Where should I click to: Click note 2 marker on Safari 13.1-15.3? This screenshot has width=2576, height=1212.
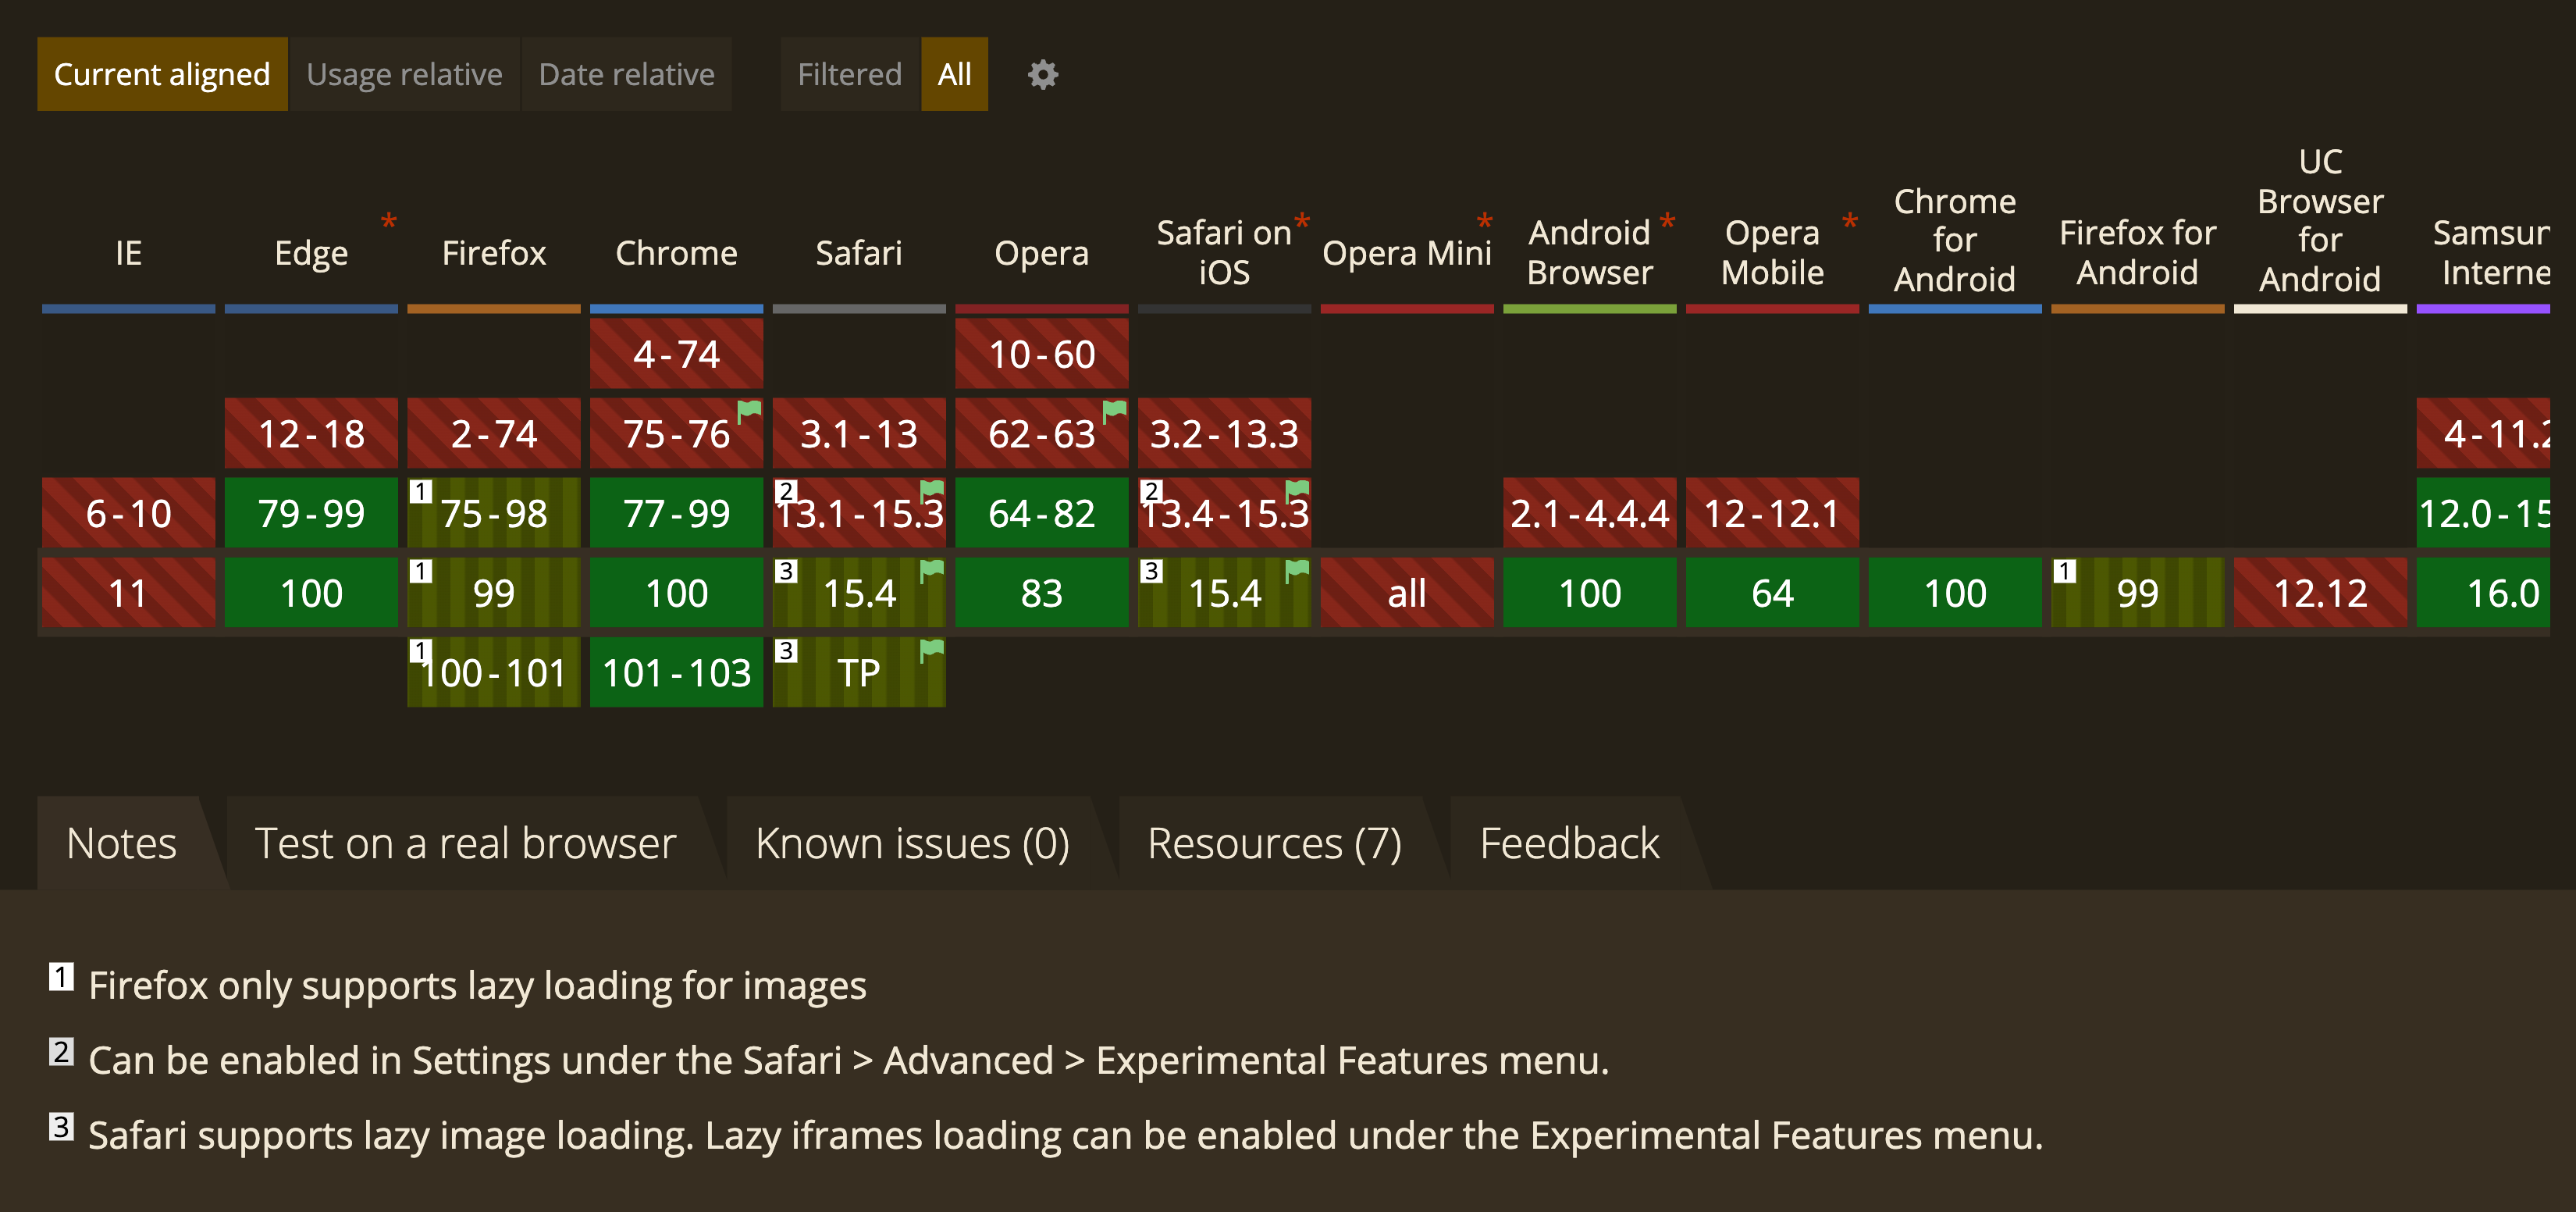786,491
